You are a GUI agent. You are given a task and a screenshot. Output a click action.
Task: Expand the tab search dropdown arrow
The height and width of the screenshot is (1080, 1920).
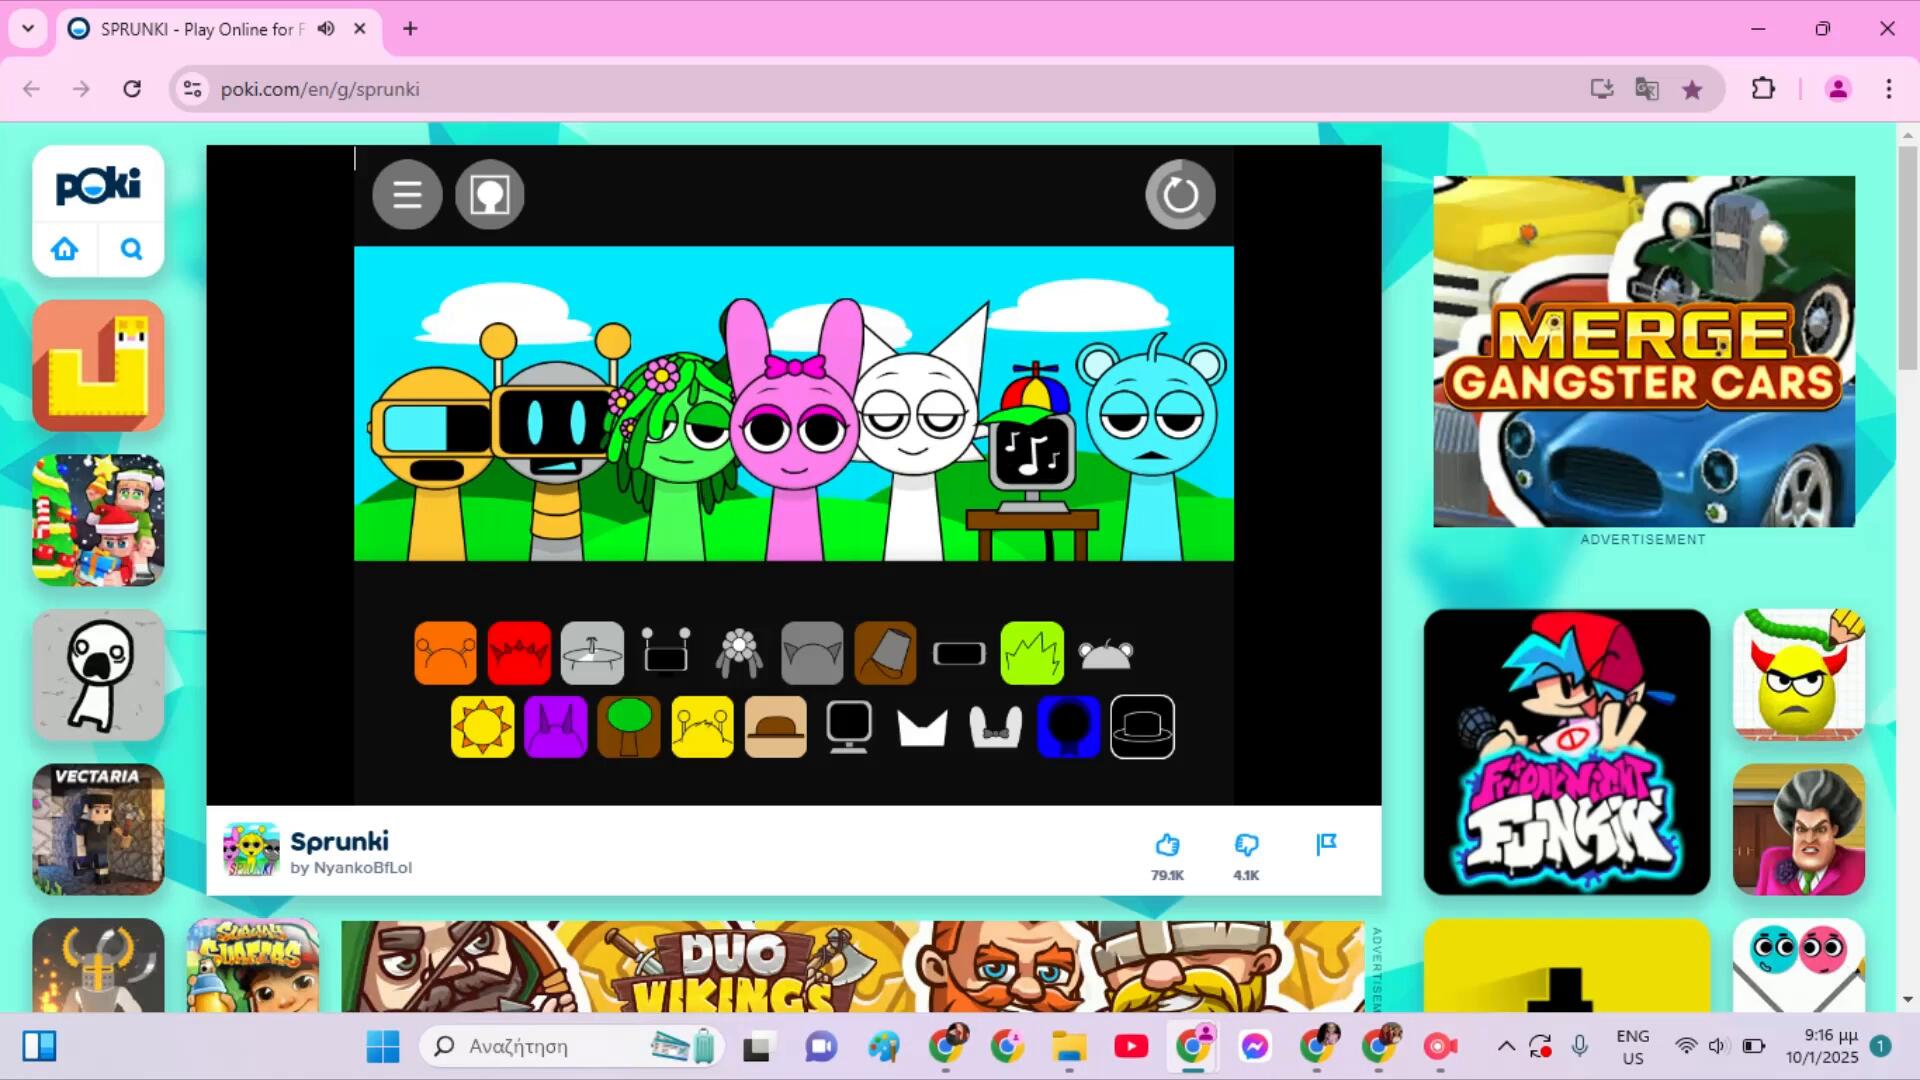28,29
